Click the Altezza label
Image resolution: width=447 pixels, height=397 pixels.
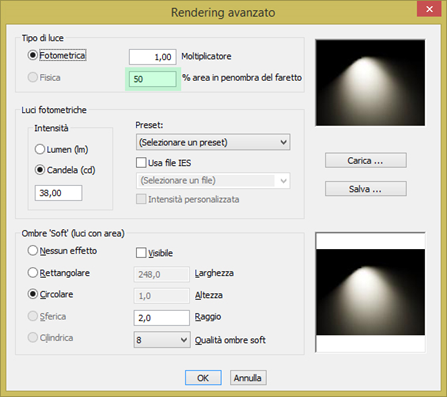[209, 295]
